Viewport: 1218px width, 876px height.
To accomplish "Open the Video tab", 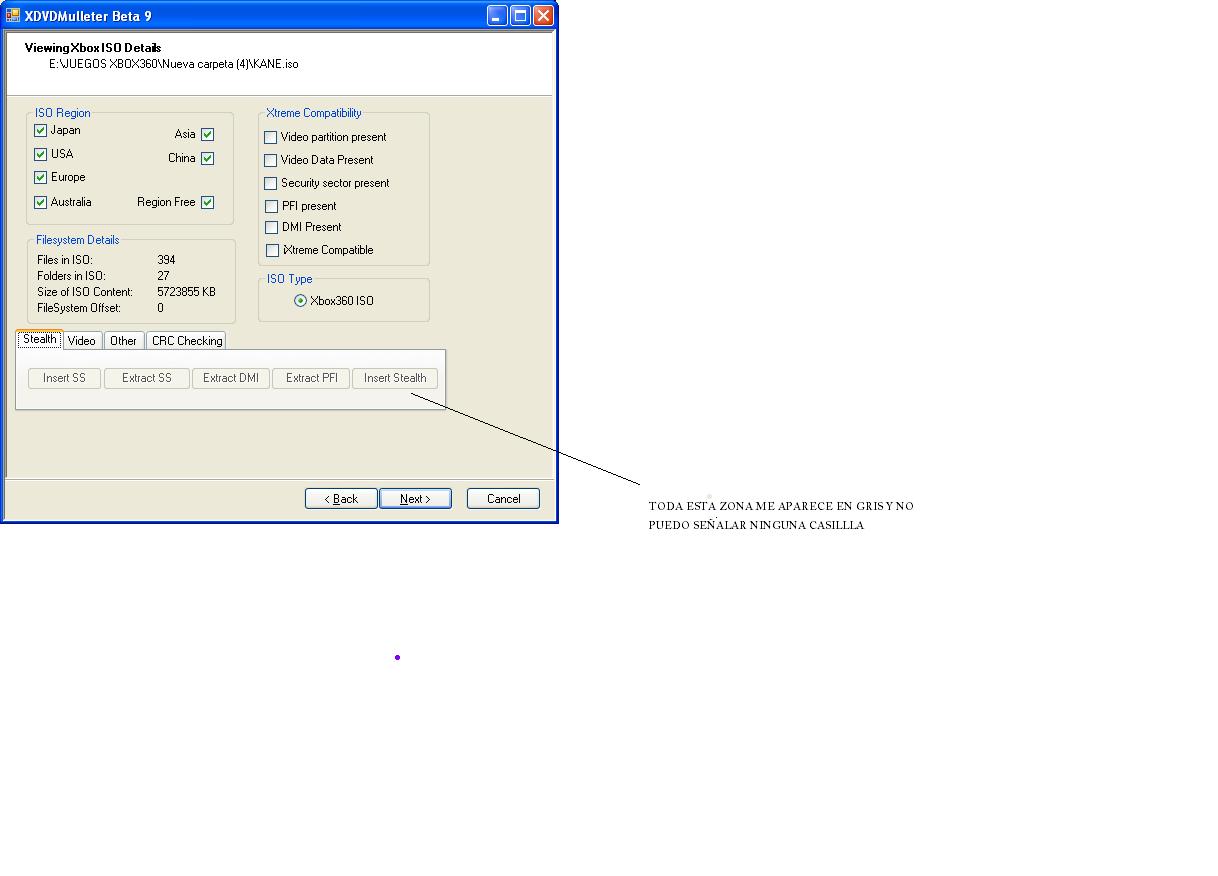I will (82, 341).
